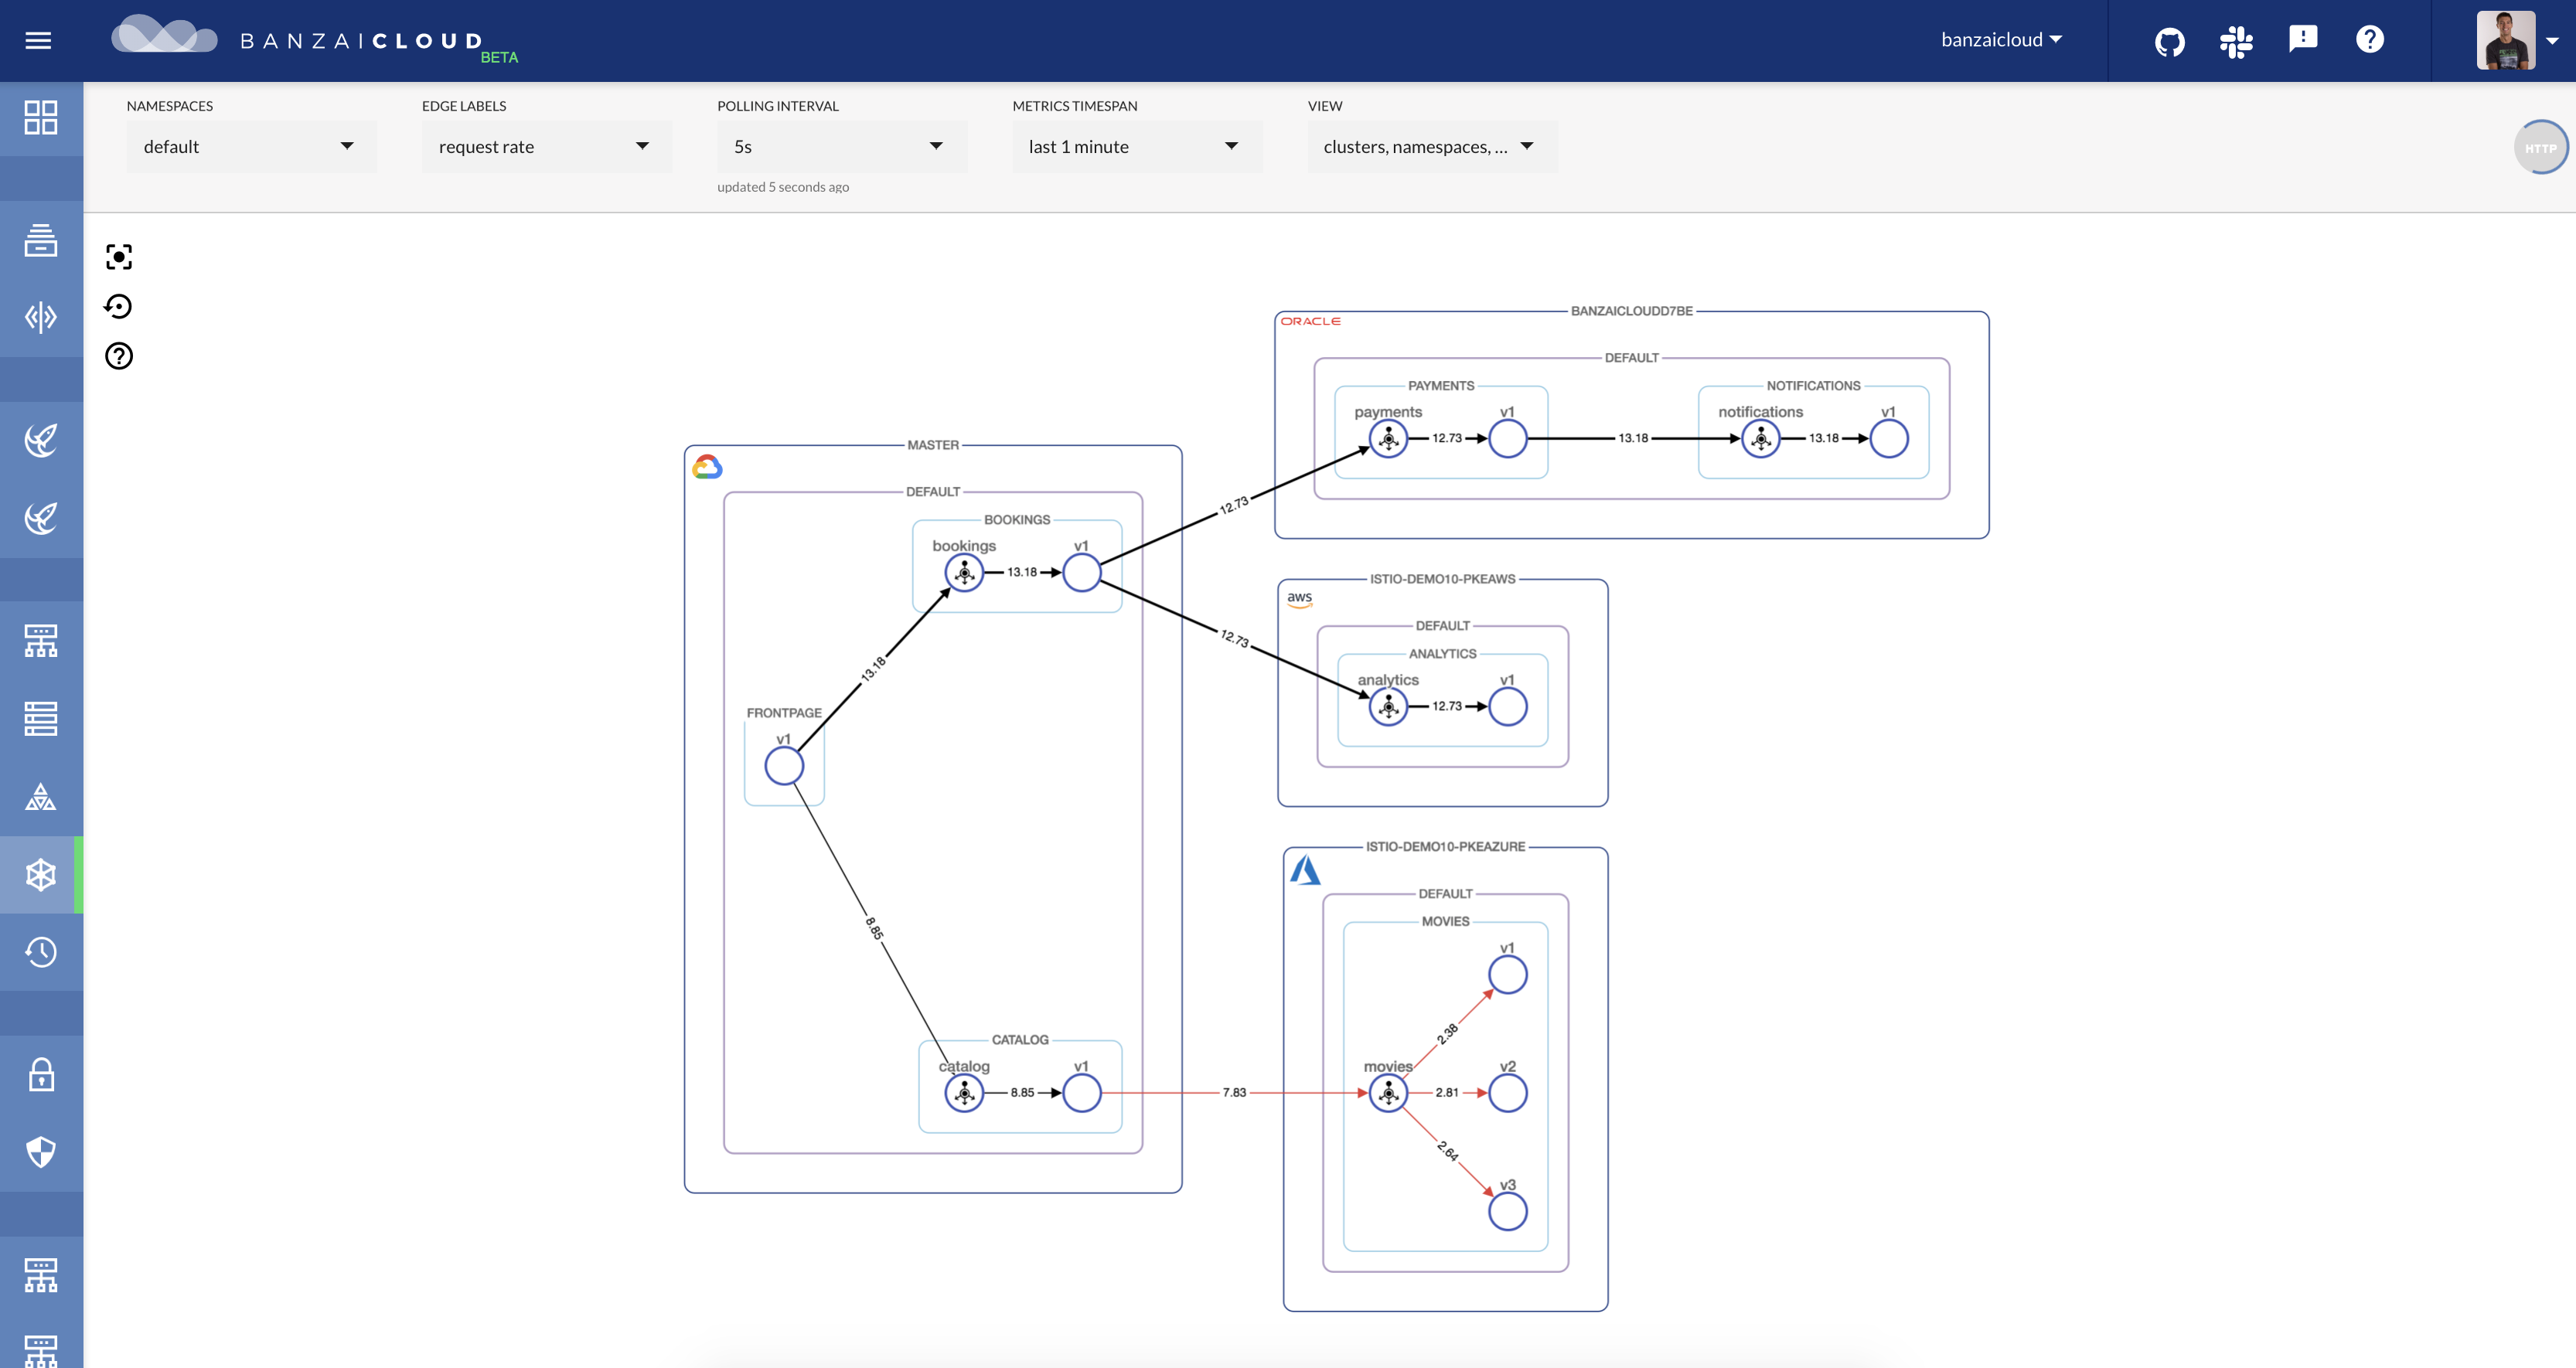Open the server list sidebar icon
This screenshot has width=2576, height=1368.
coord(41,718)
